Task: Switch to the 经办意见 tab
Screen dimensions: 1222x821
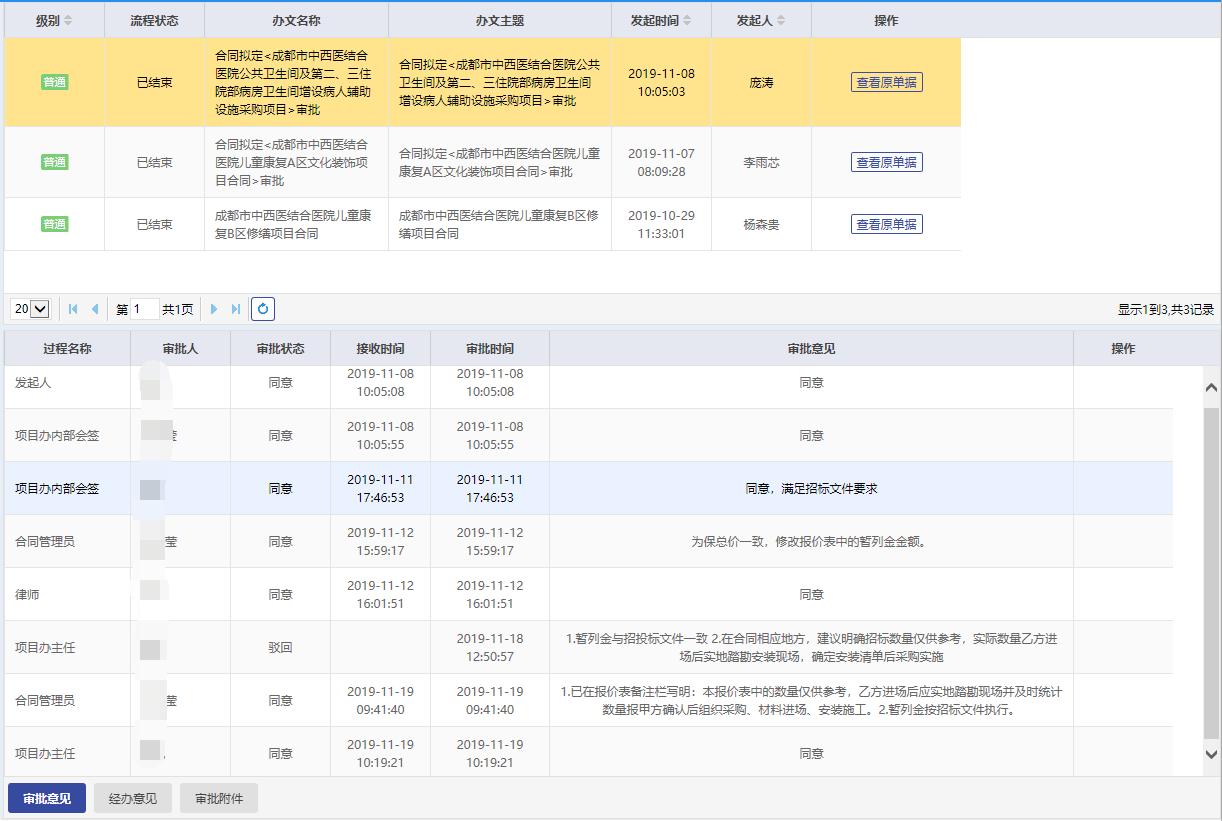Action: point(133,799)
